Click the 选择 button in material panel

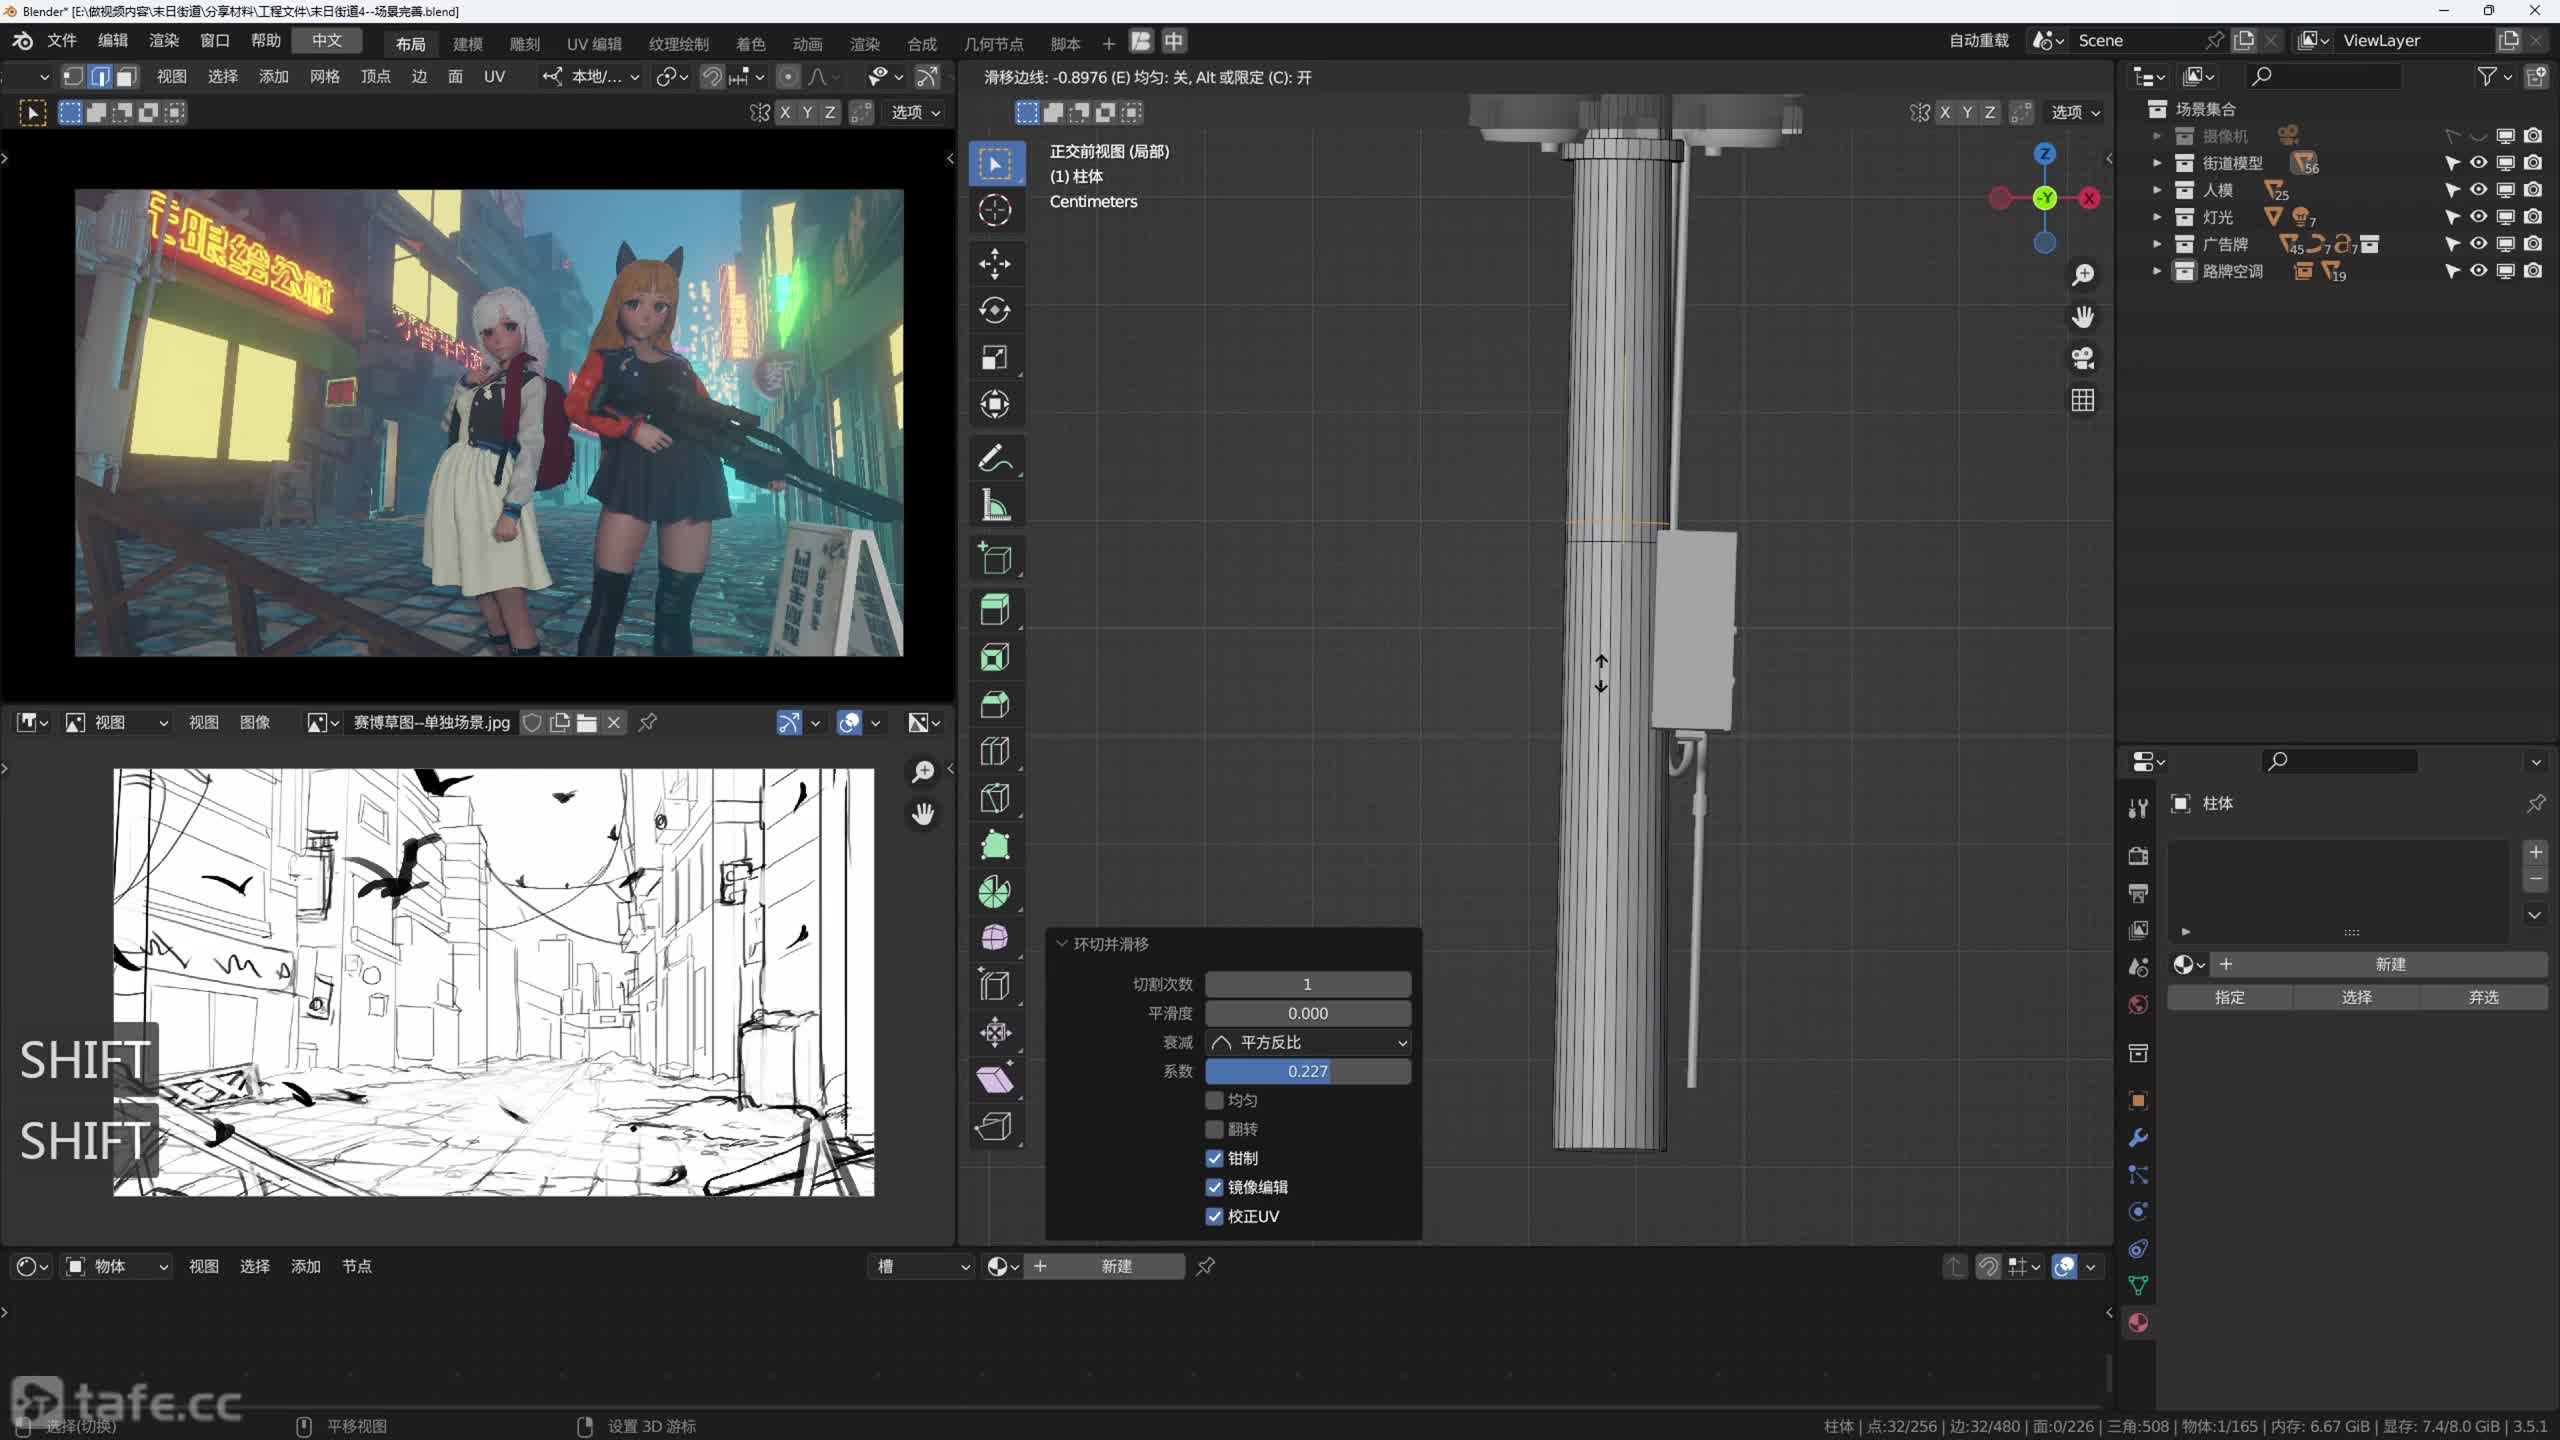(2357, 998)
